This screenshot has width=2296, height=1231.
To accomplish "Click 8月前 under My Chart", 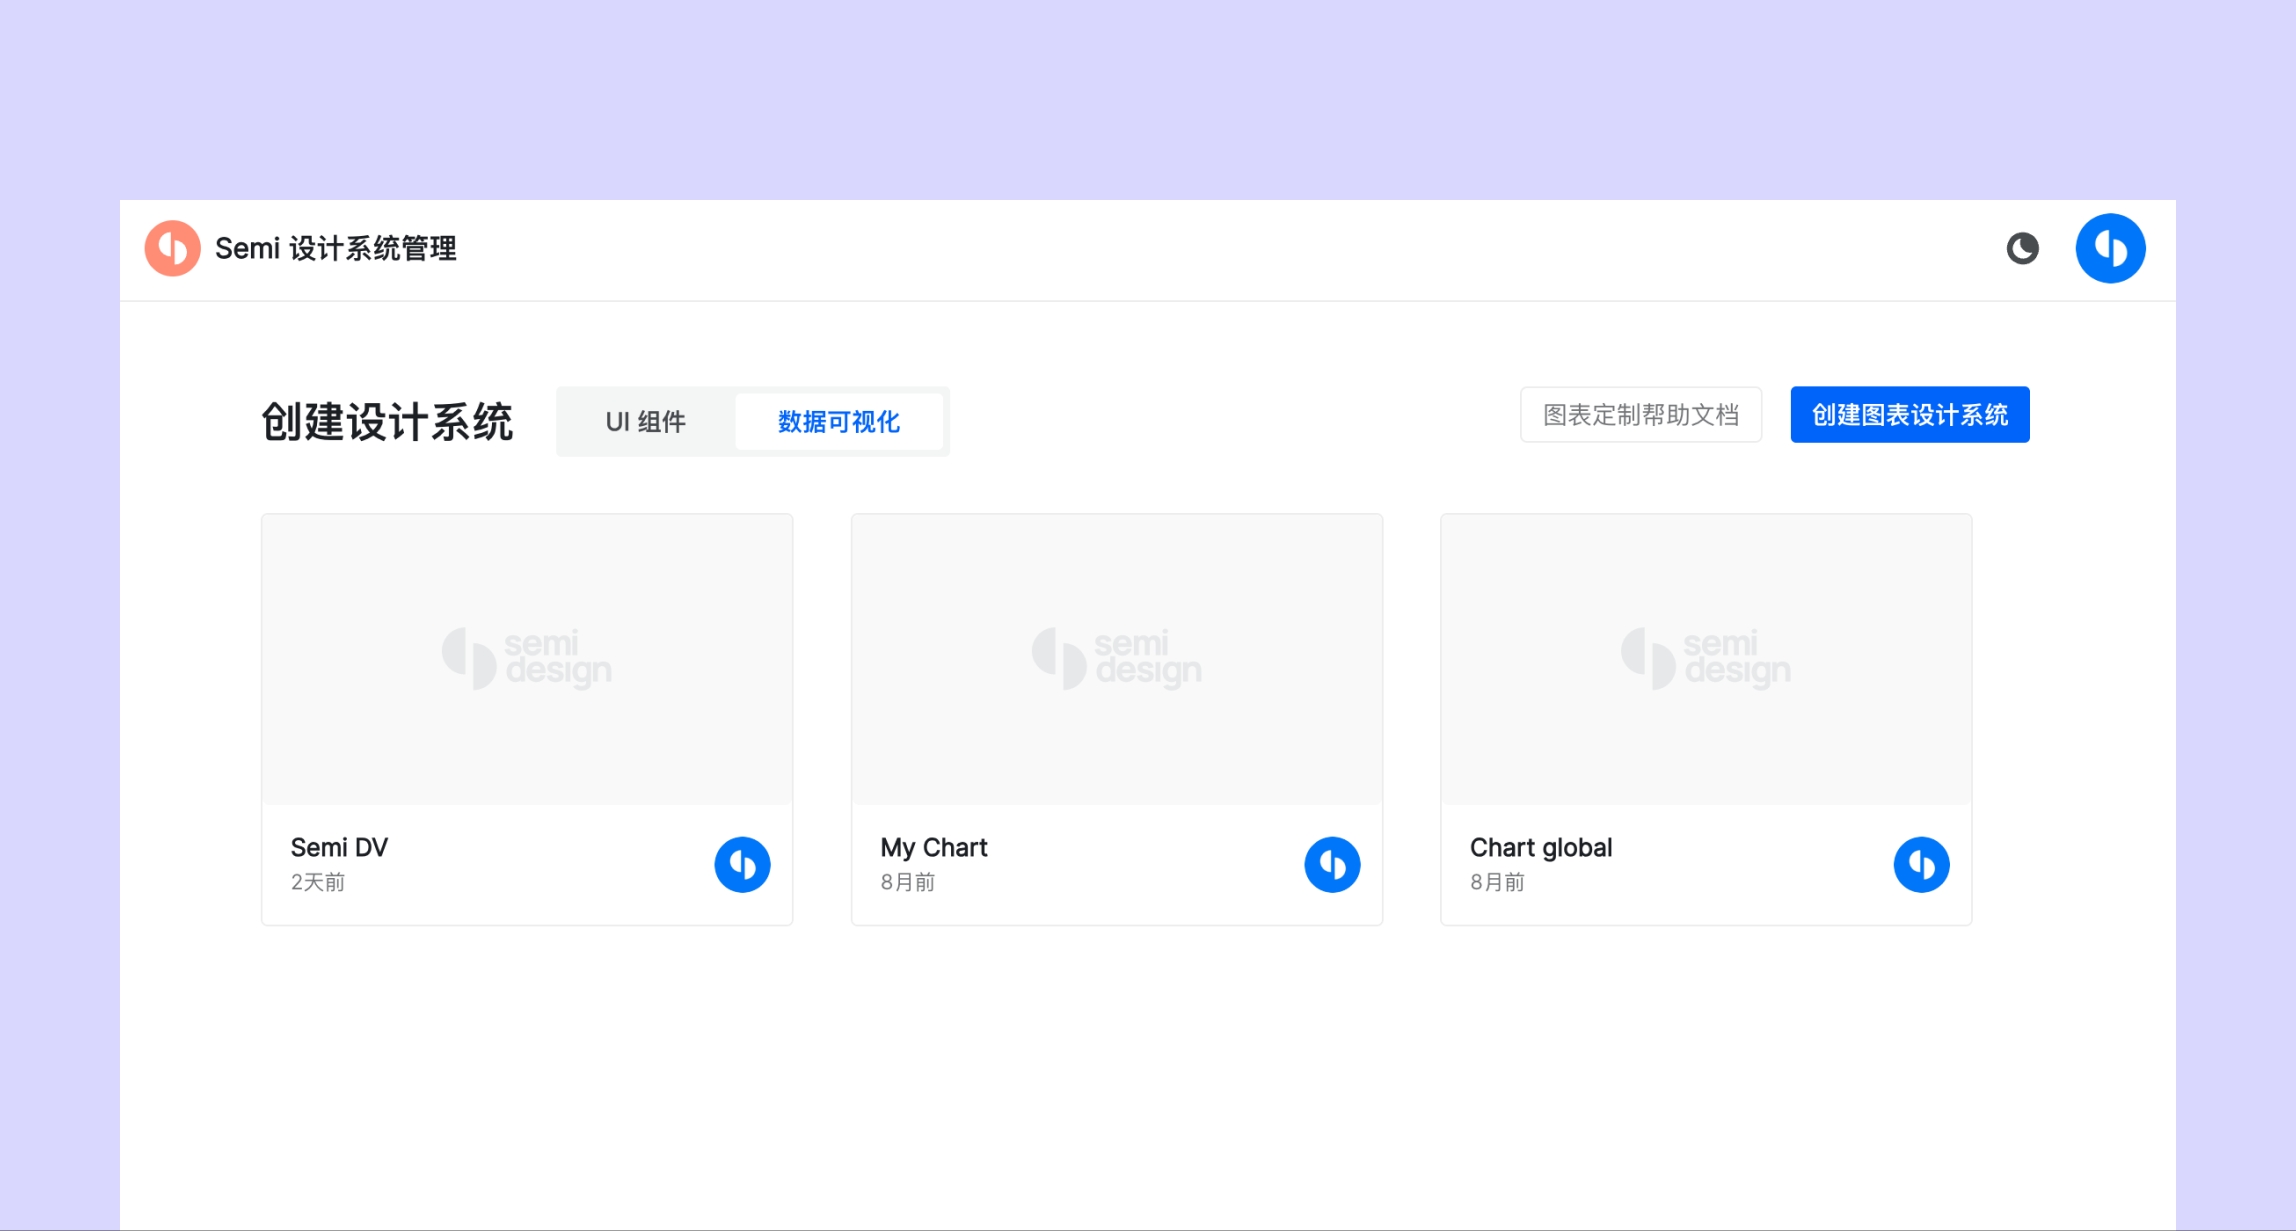I will click(908, 882).
